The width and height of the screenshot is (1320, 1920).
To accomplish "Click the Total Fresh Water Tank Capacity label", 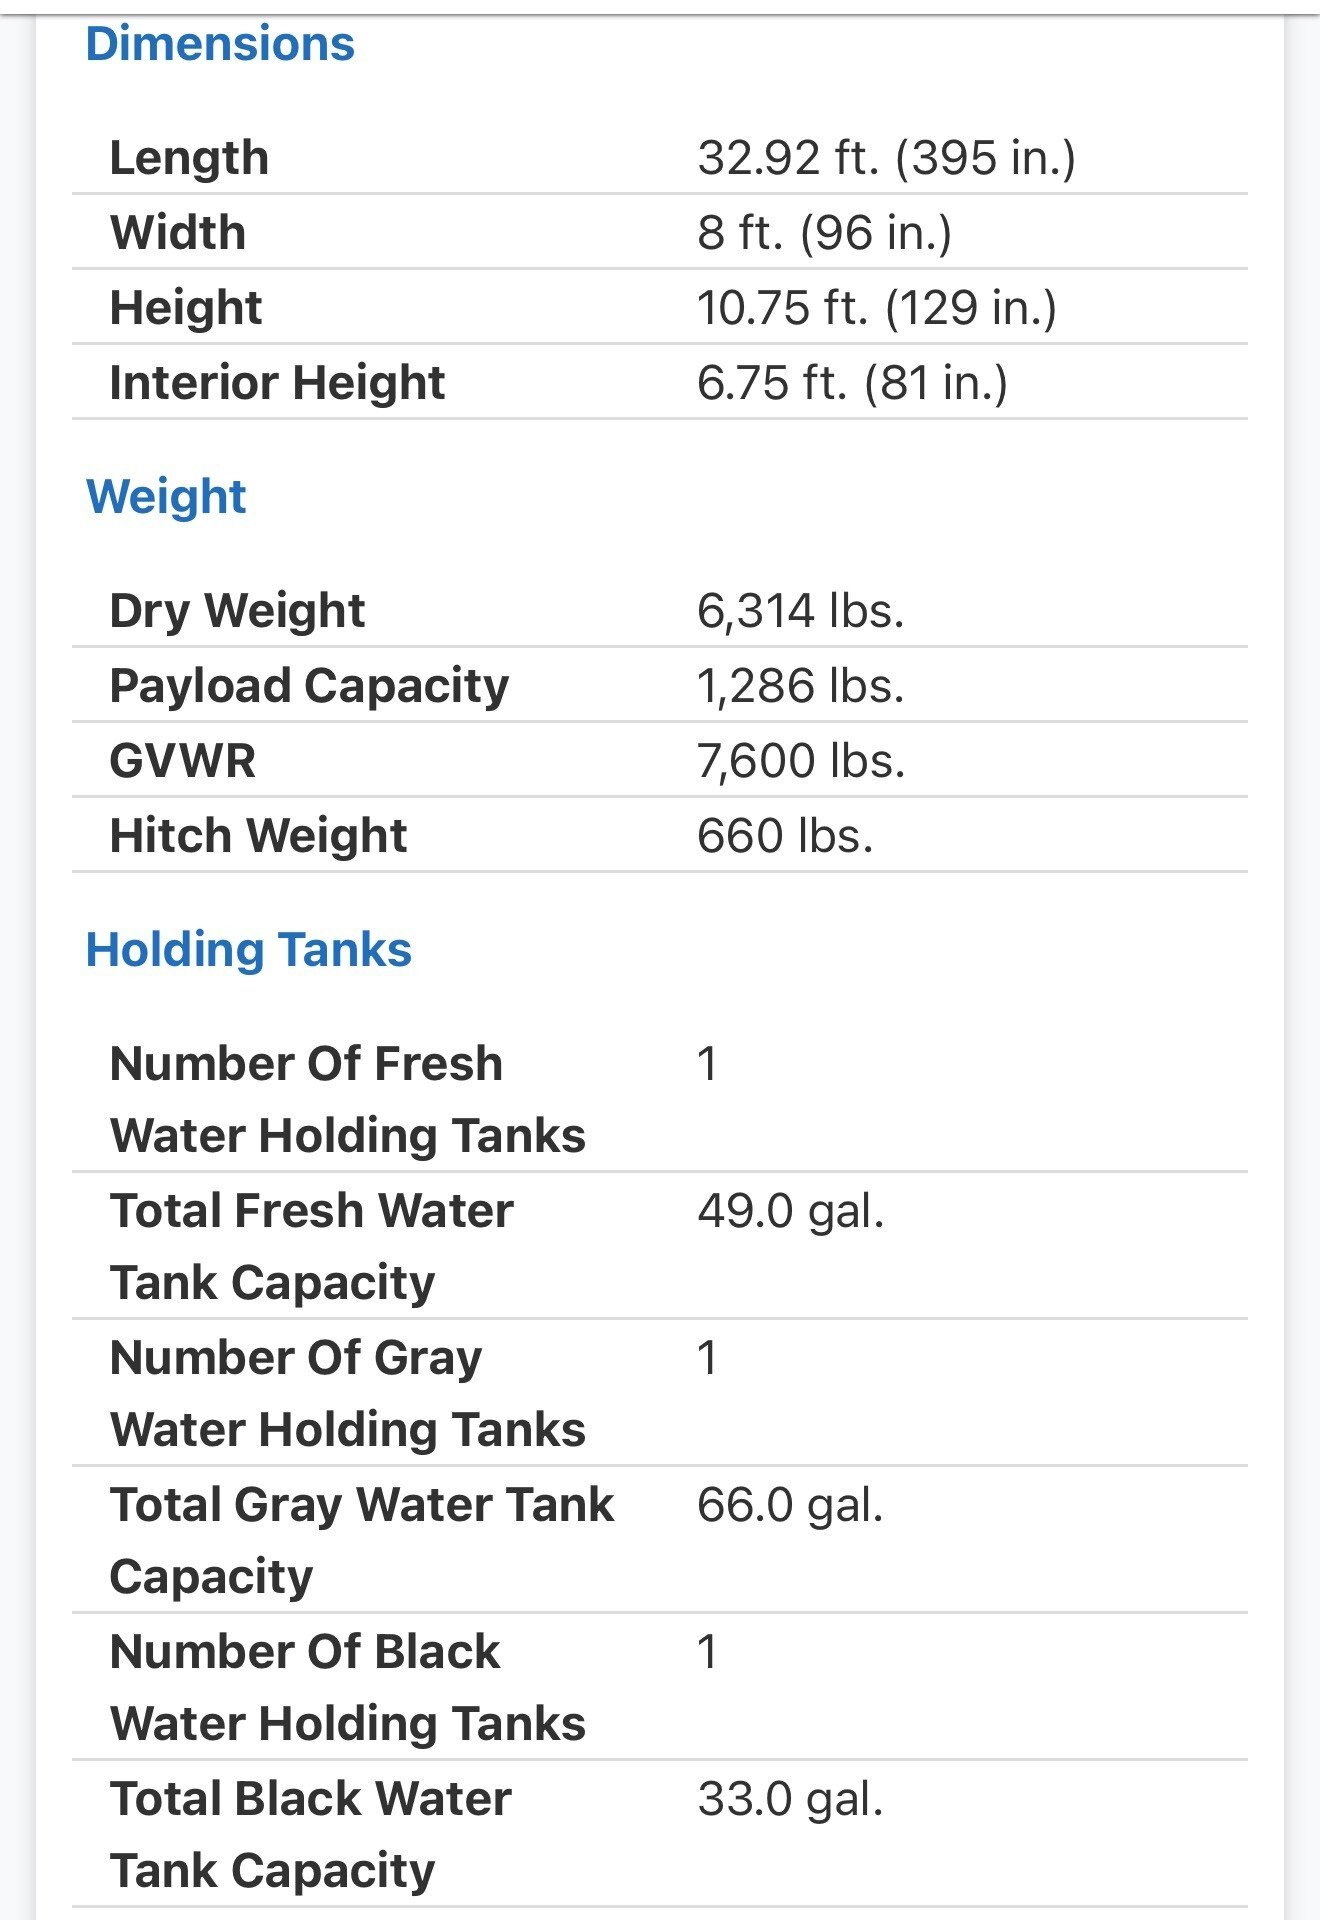I will click(x=312, y=1246).
